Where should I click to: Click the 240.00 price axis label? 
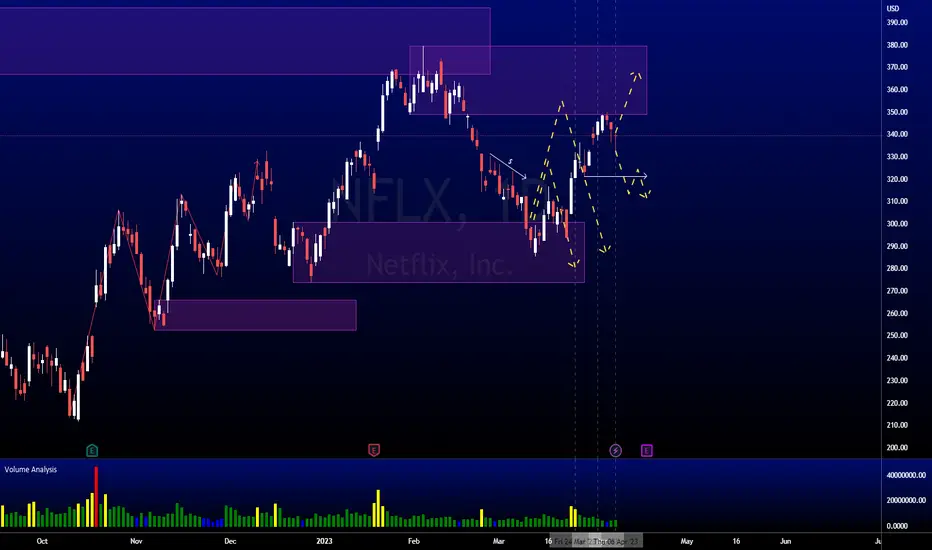coord(897,358)
